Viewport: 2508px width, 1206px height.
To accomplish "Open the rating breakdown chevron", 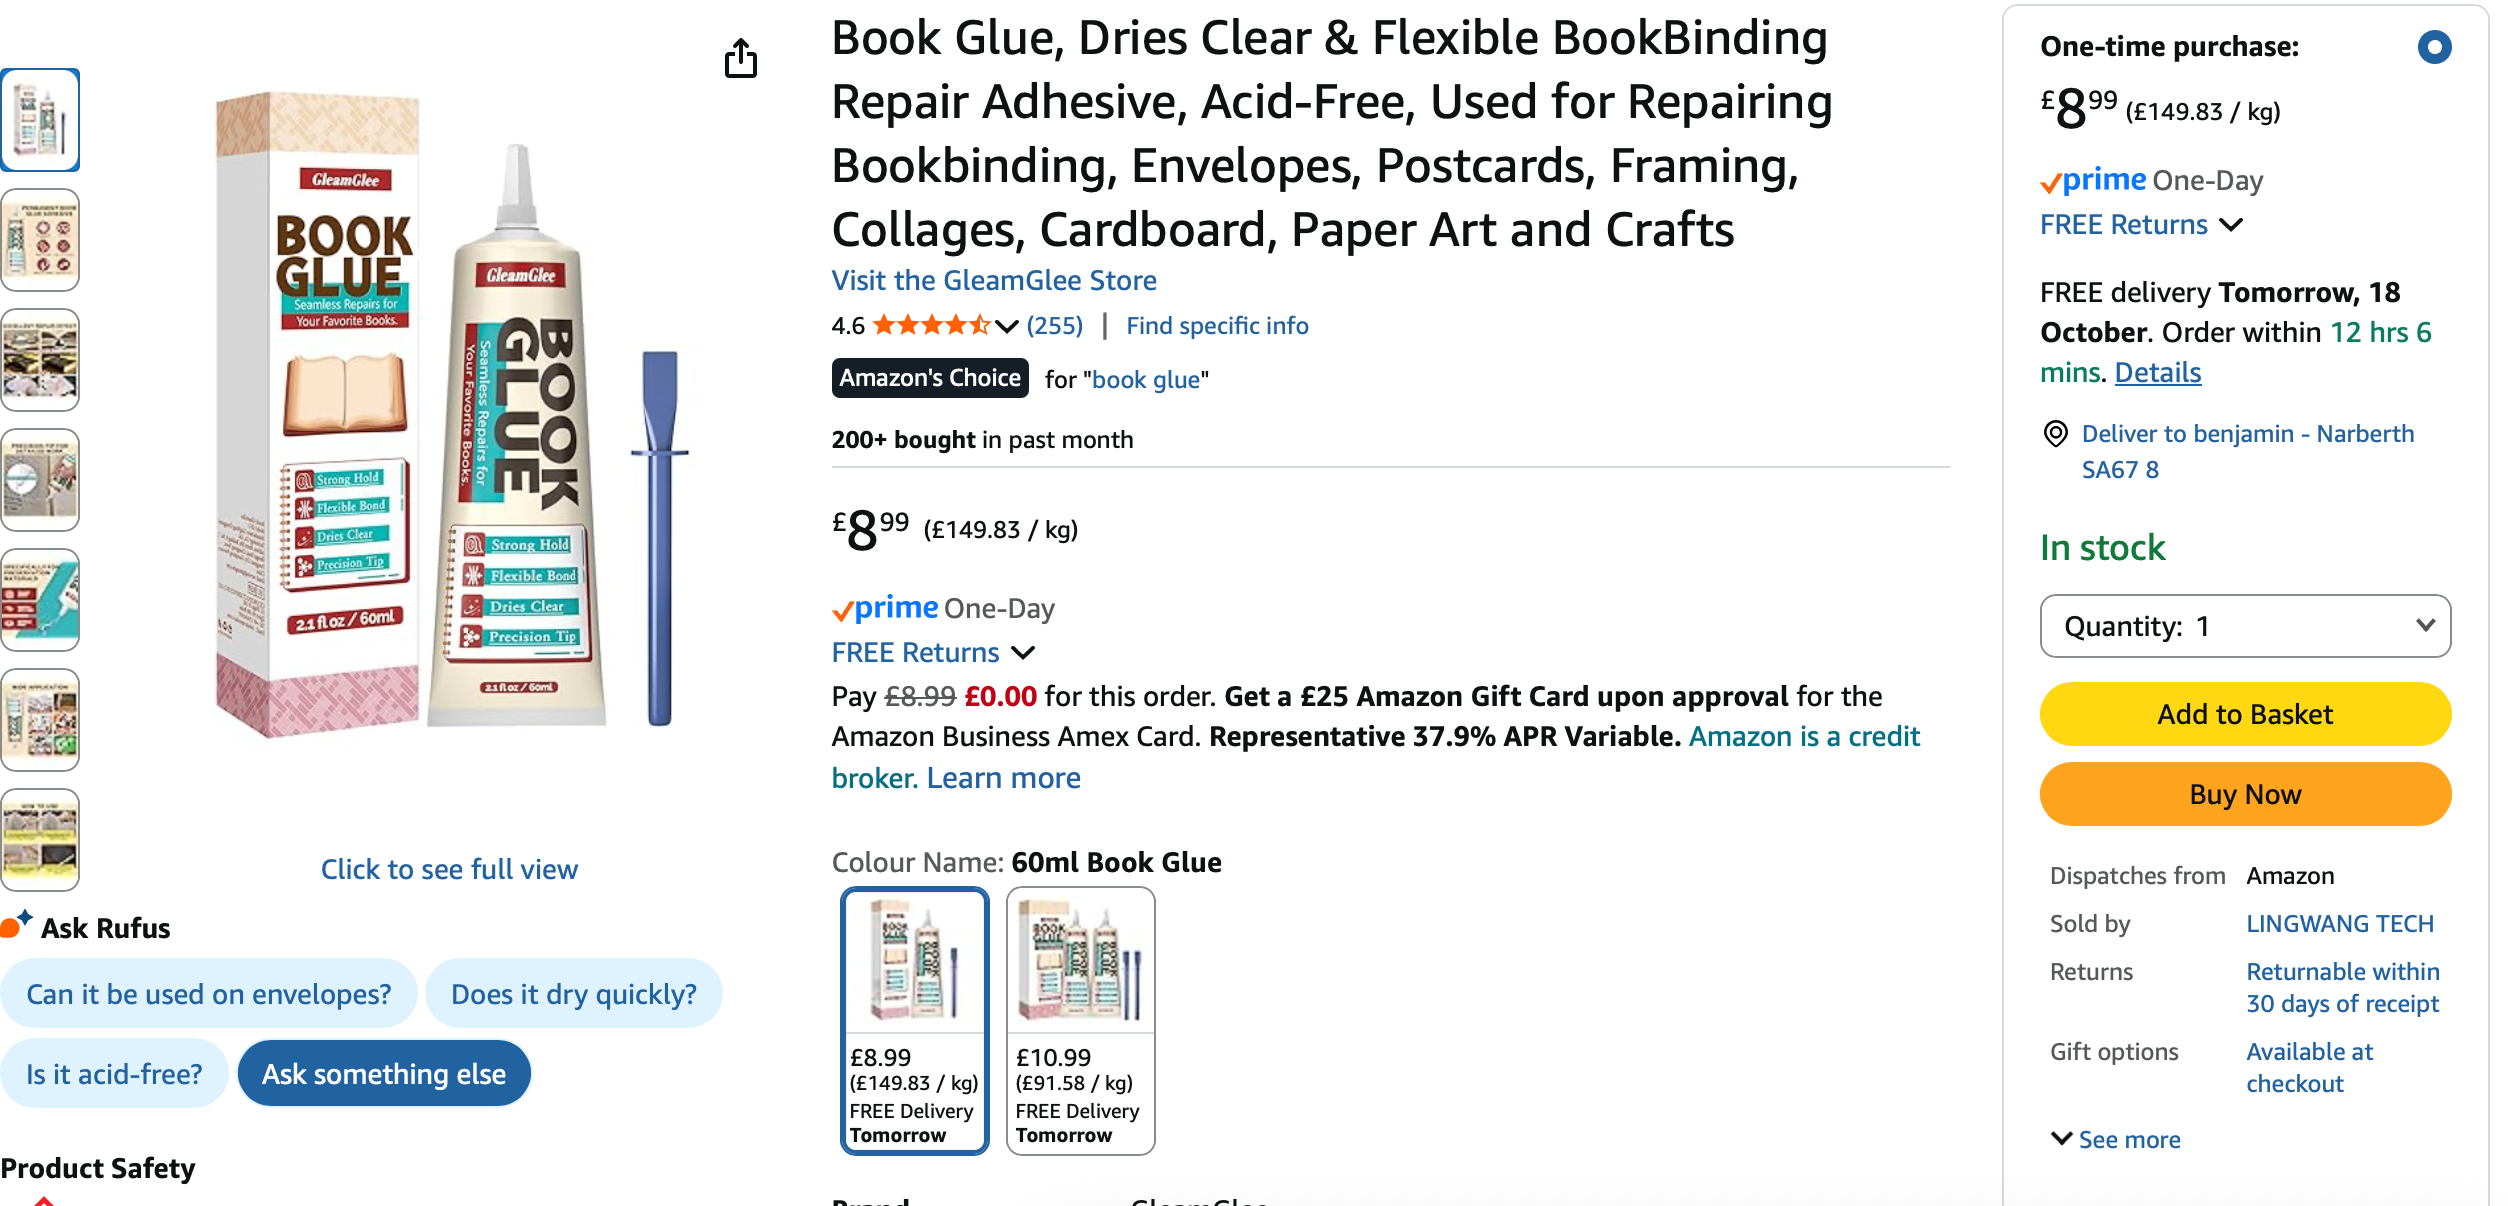I will tap(1007, 326).
